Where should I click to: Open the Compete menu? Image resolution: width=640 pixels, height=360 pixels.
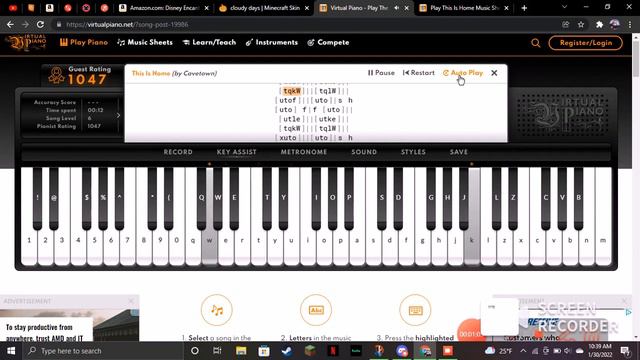click(328, 42)
